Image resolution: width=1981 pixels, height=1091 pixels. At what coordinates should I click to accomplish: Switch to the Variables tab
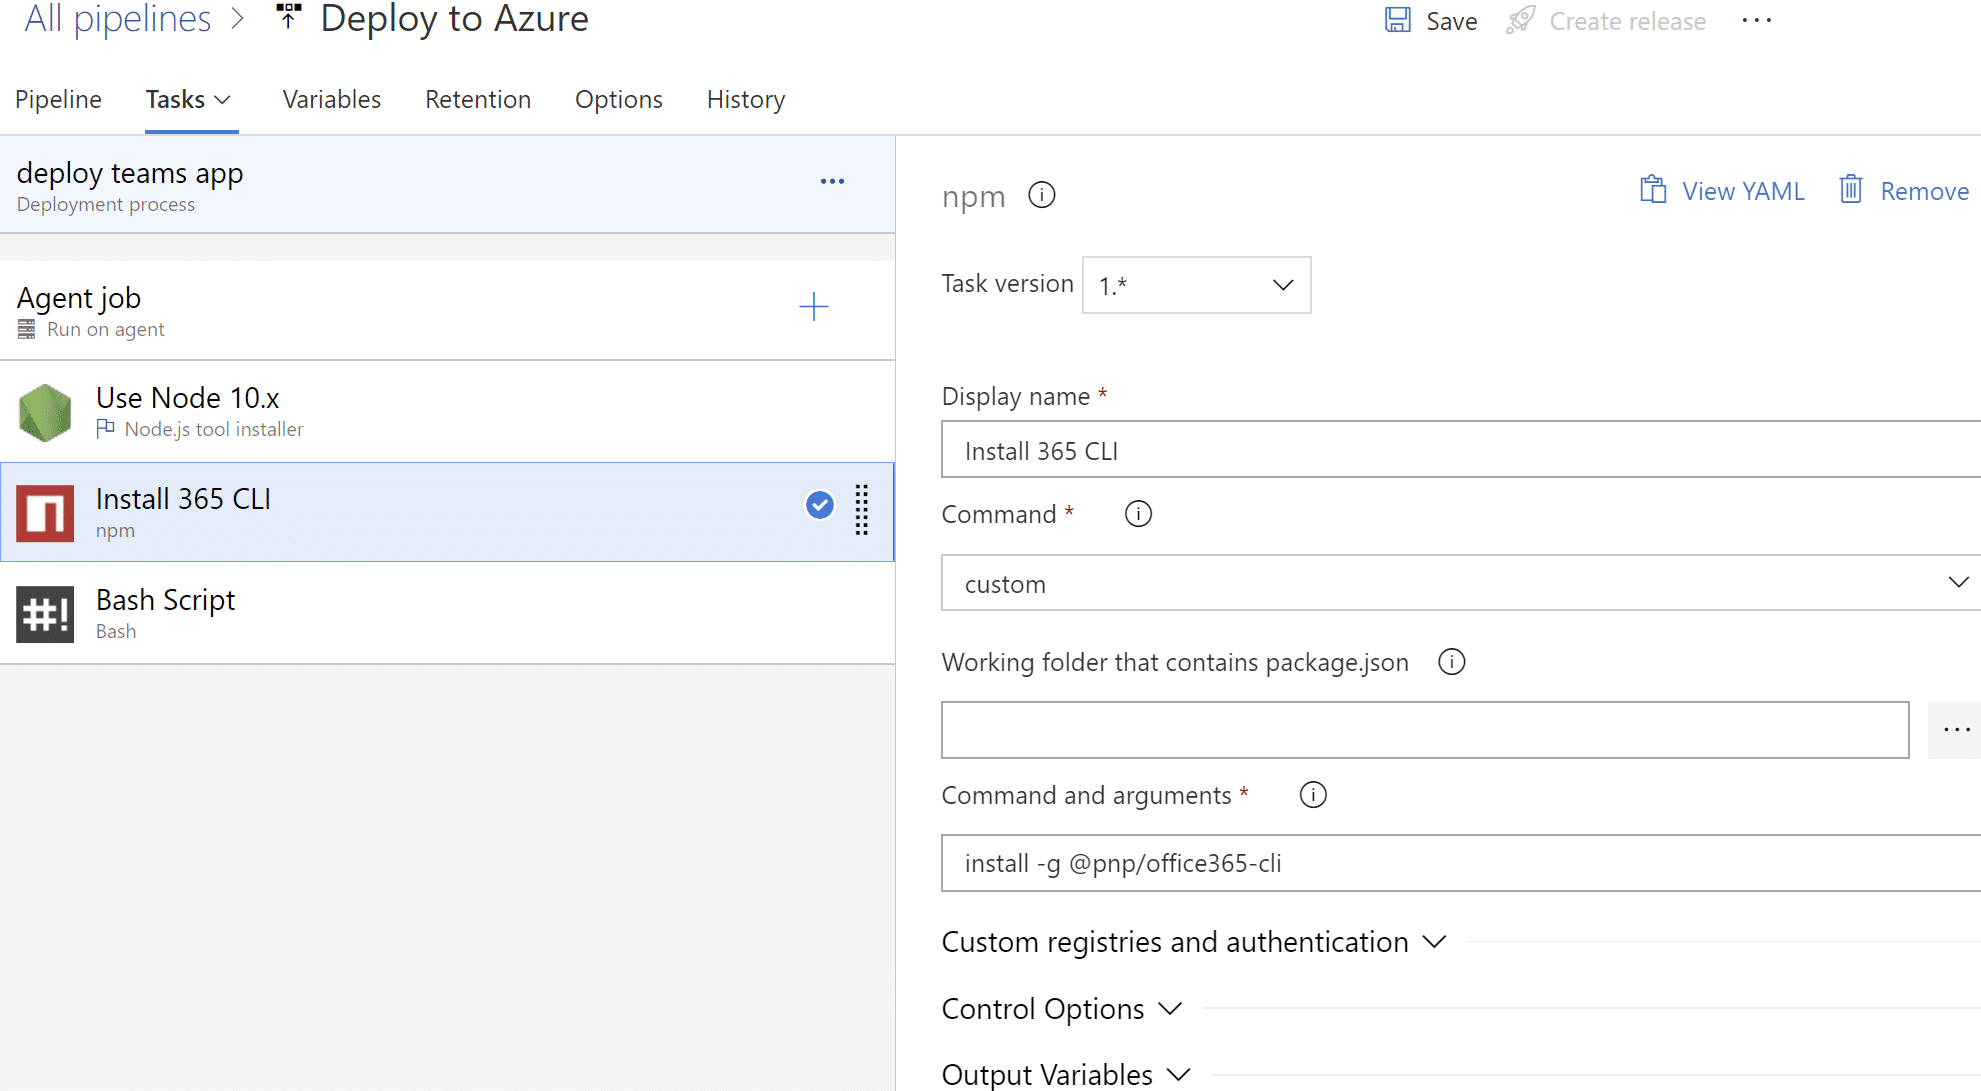point(331,100)
